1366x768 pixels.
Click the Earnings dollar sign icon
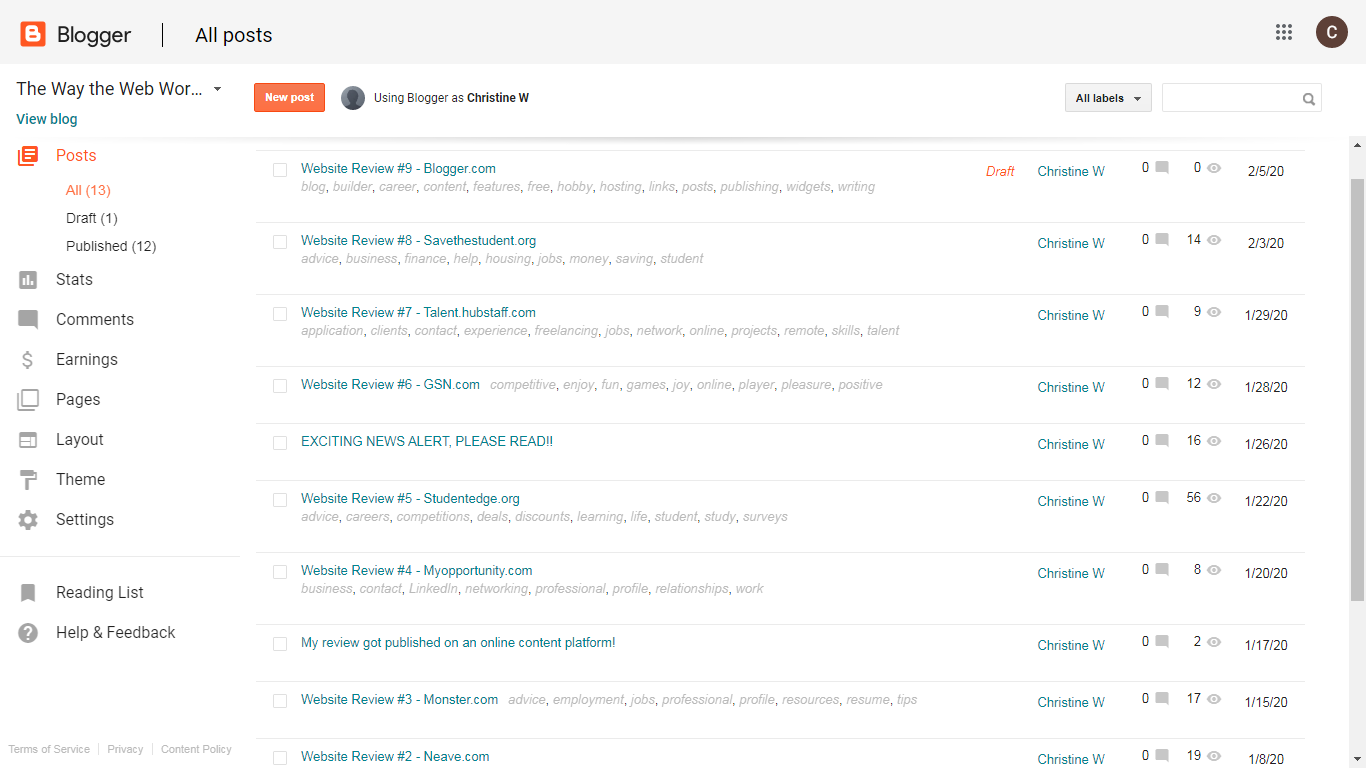click(x=28, y=360)
